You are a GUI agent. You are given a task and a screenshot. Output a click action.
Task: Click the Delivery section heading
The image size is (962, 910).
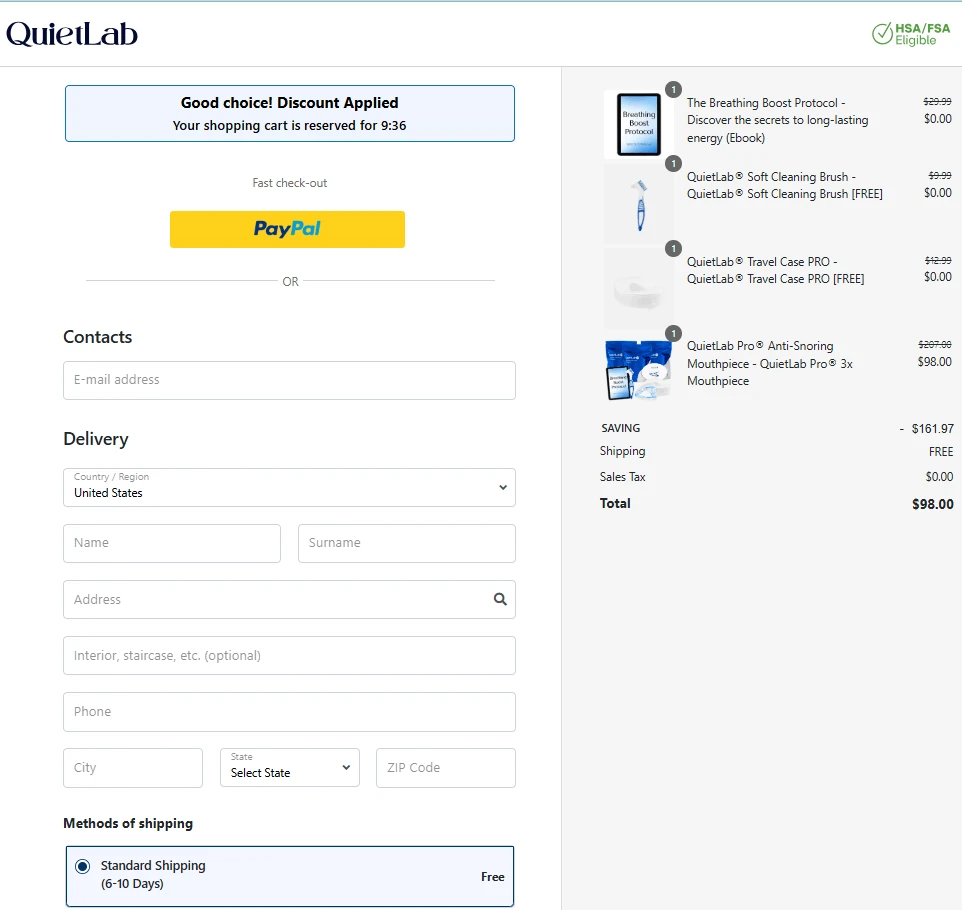(96, 439)
